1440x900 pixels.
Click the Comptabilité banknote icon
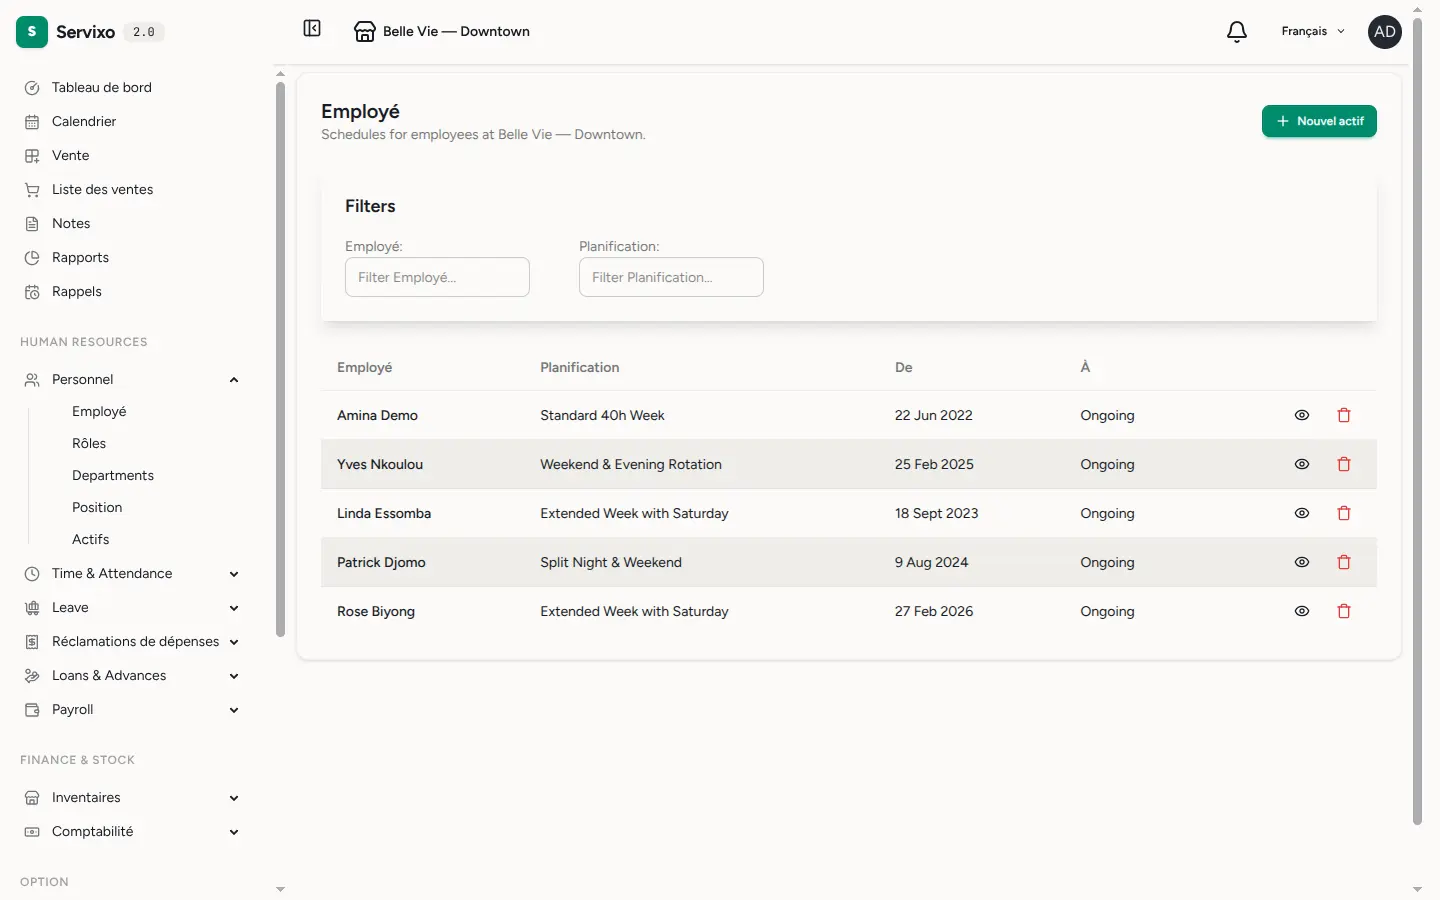click(32, 832)
